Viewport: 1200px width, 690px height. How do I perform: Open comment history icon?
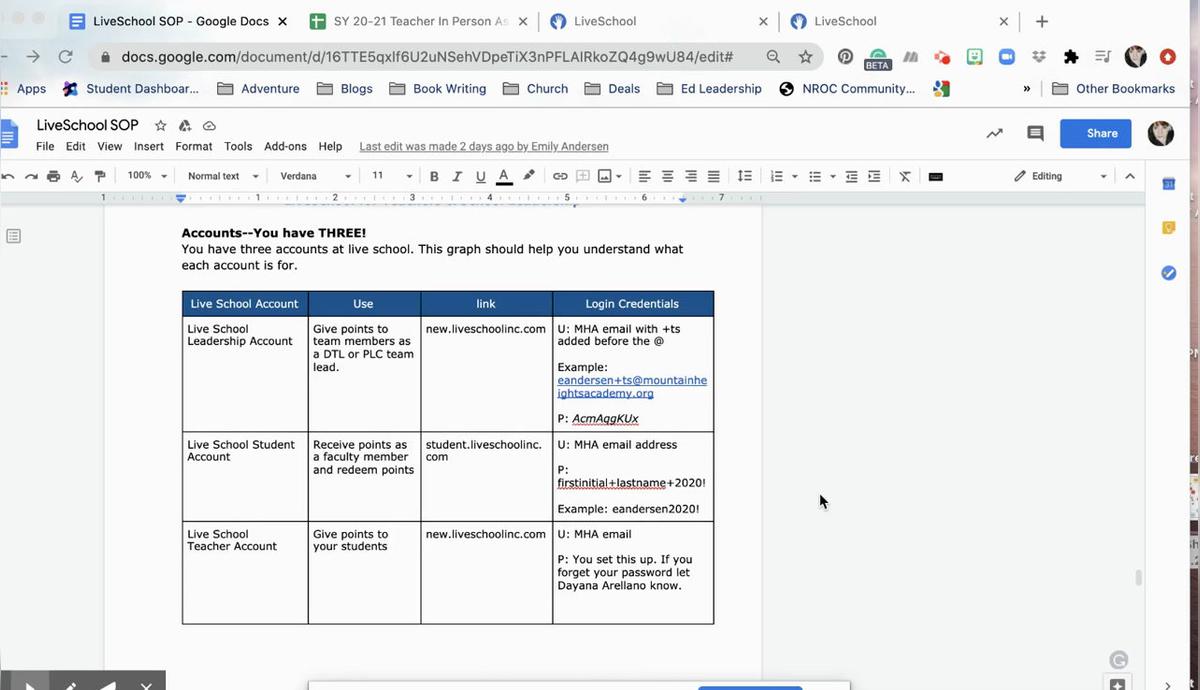(1035, 133)
